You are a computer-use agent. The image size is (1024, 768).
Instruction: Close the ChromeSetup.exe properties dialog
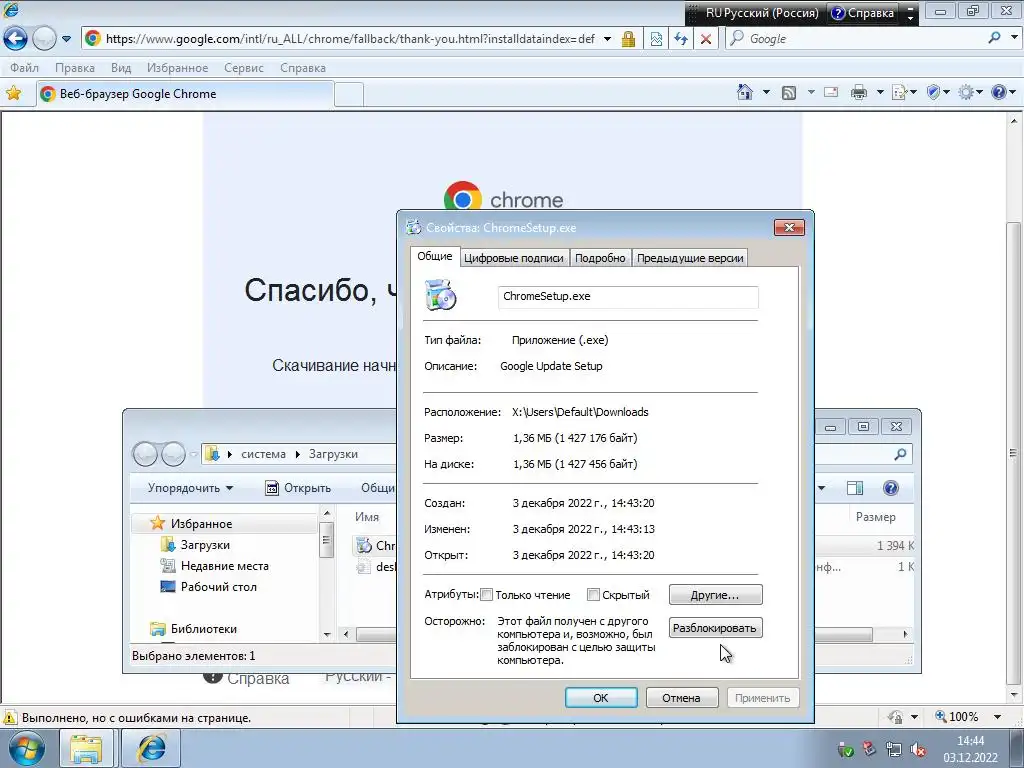coord(789,227)
